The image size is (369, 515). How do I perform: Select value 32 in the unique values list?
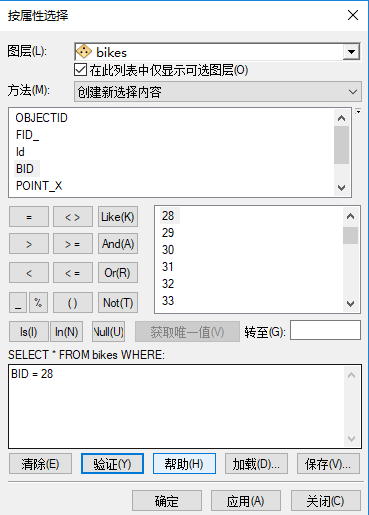[x=168, y=284]
